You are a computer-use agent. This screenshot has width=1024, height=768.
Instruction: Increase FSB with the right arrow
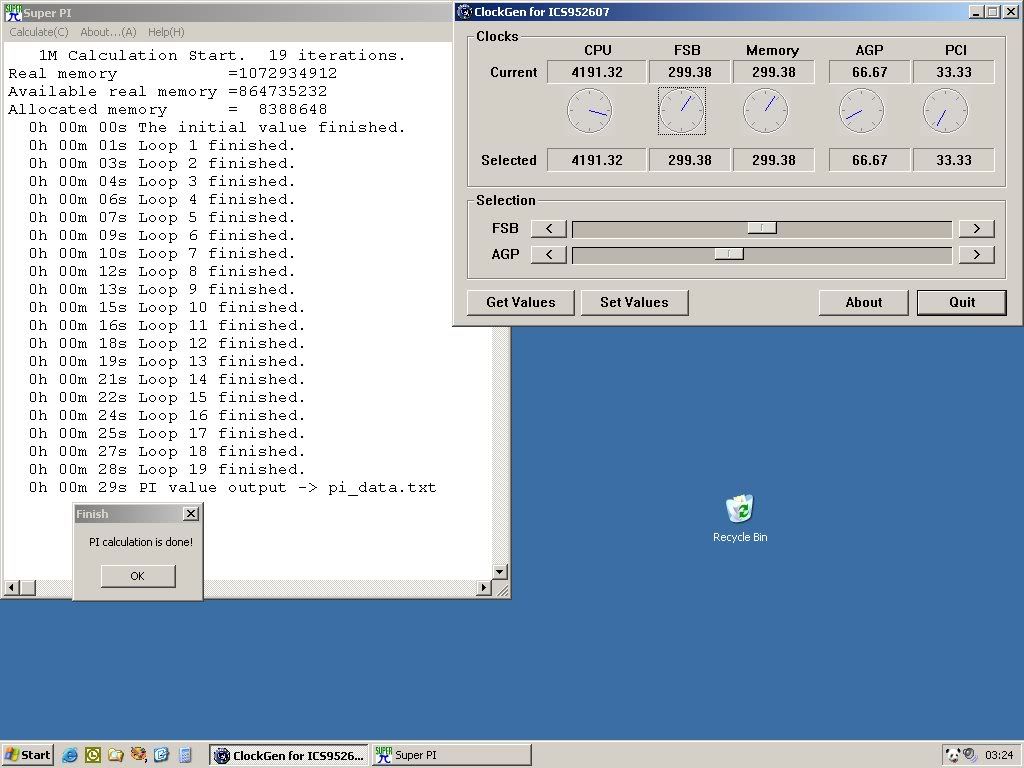pyautogui.click(x=976, y=229)
